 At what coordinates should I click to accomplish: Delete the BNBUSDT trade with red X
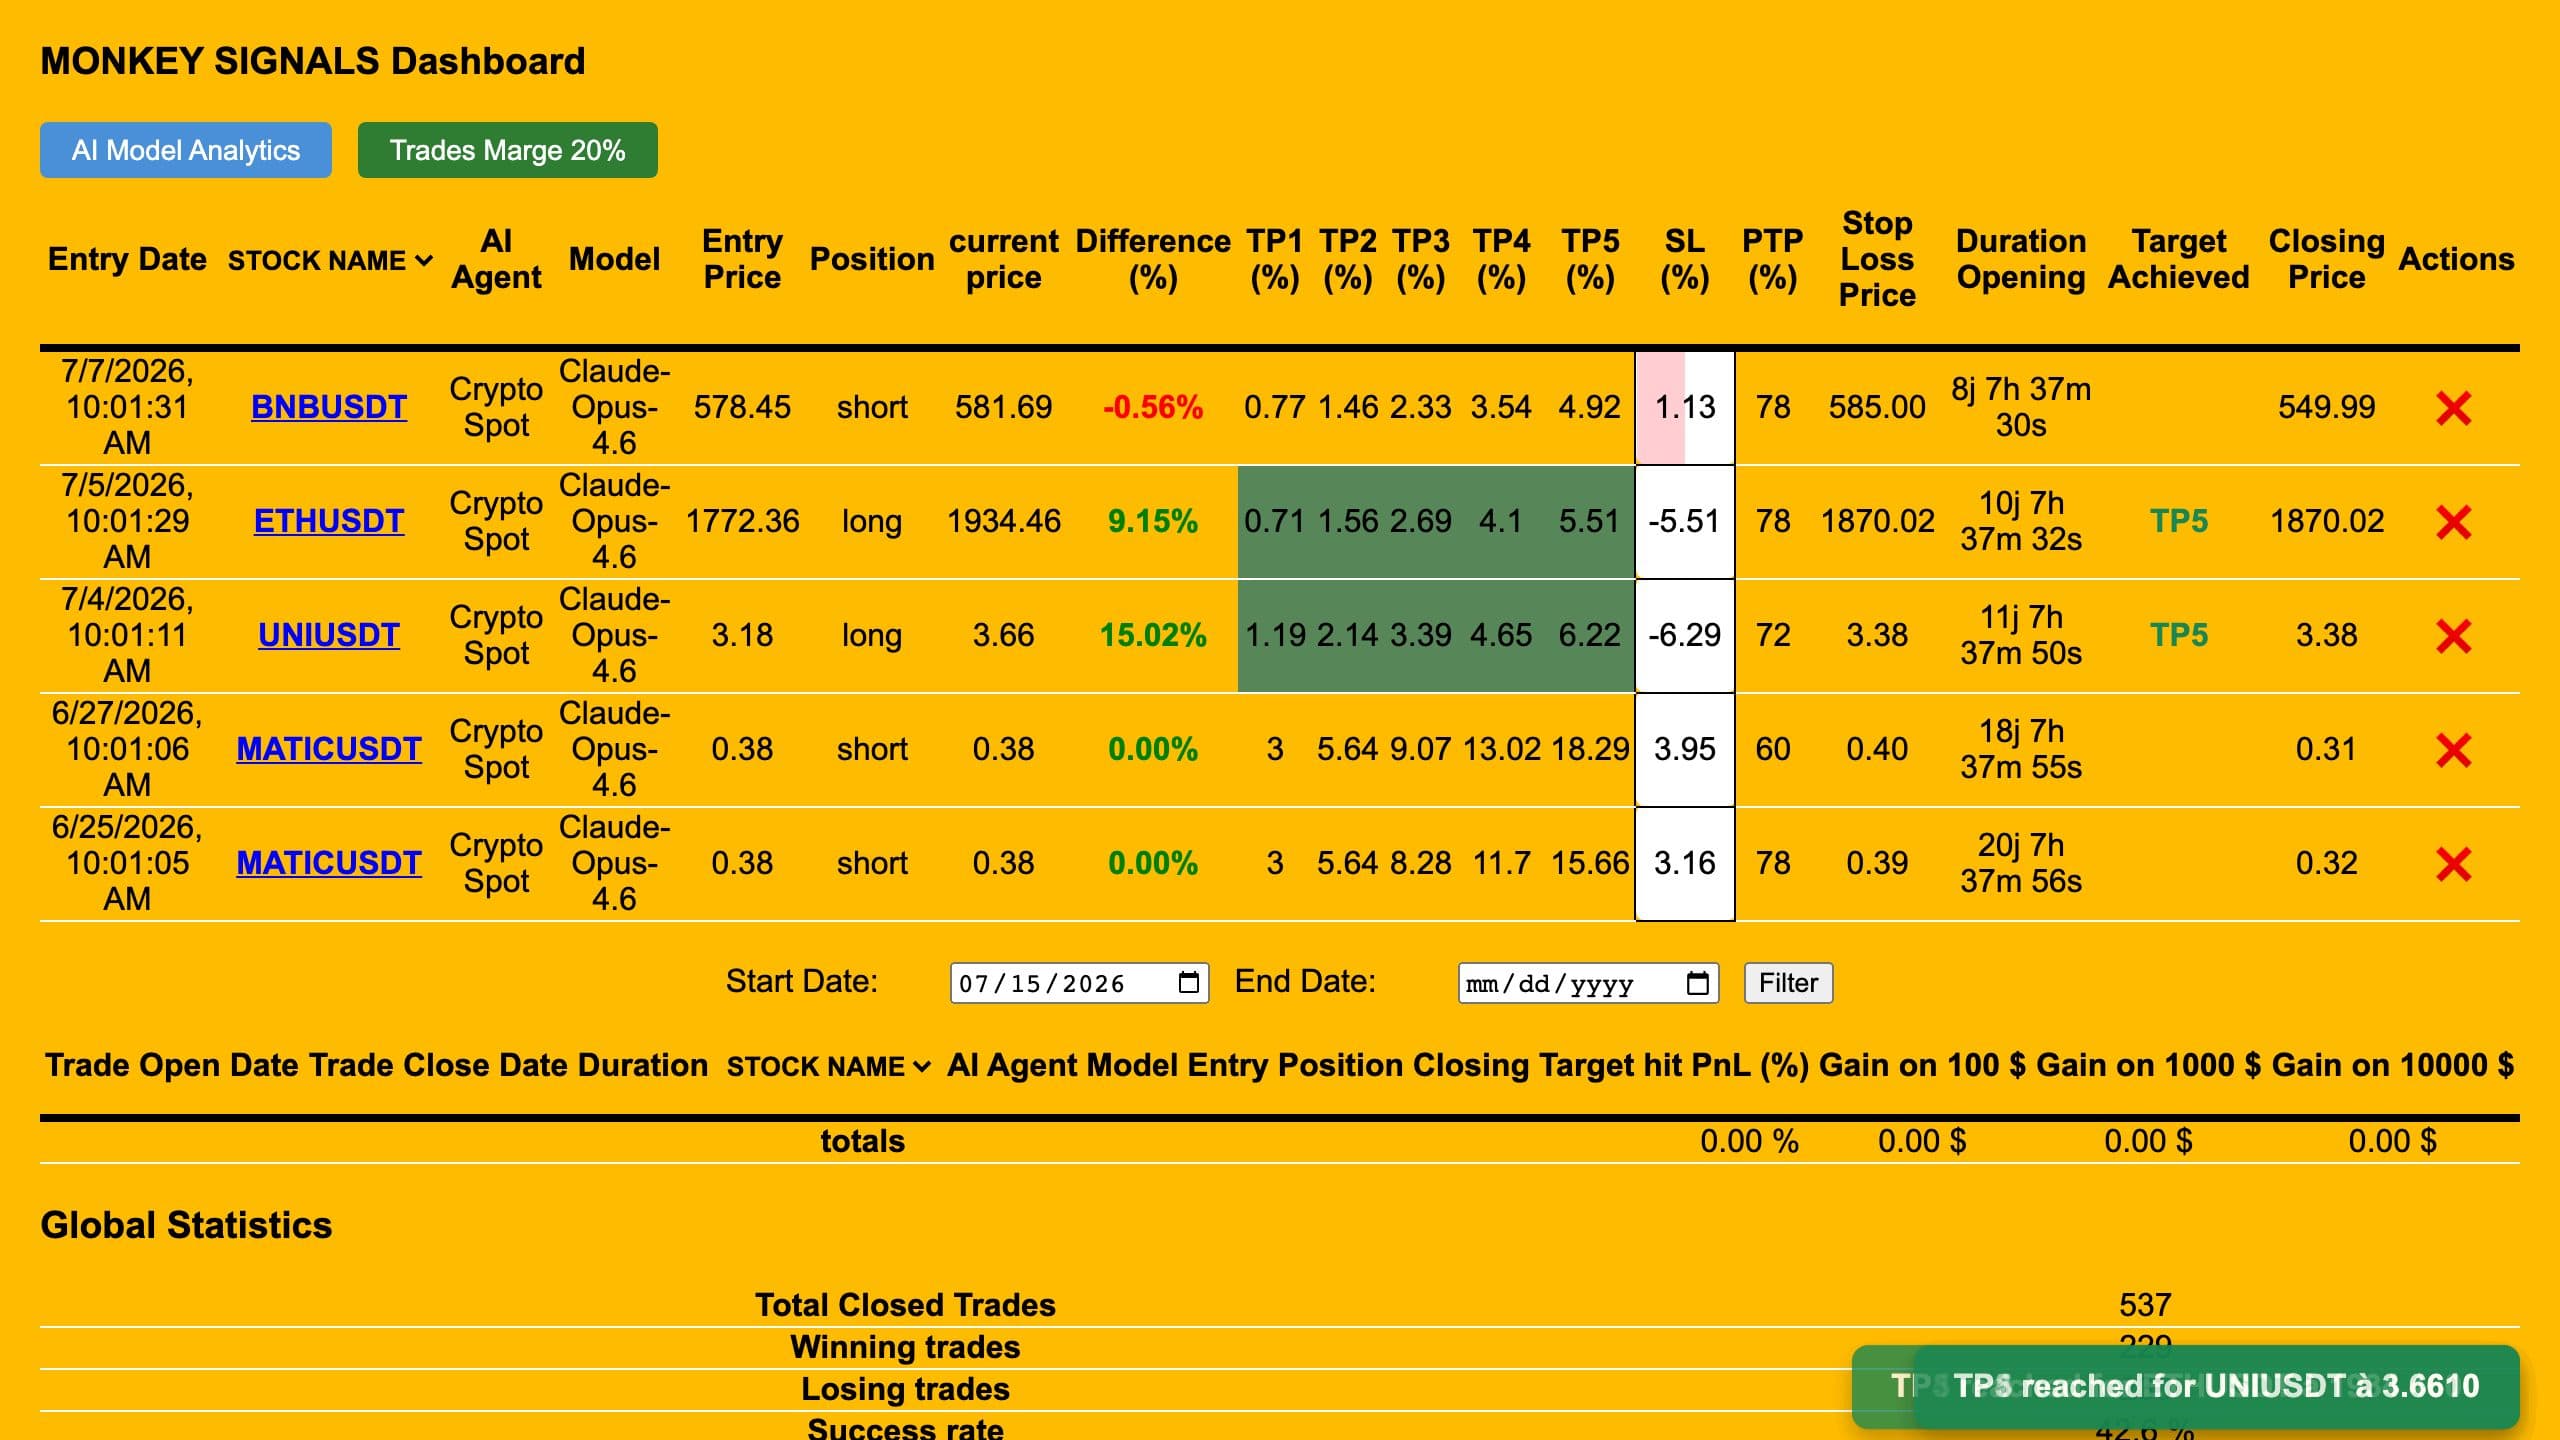[2453, 407]
